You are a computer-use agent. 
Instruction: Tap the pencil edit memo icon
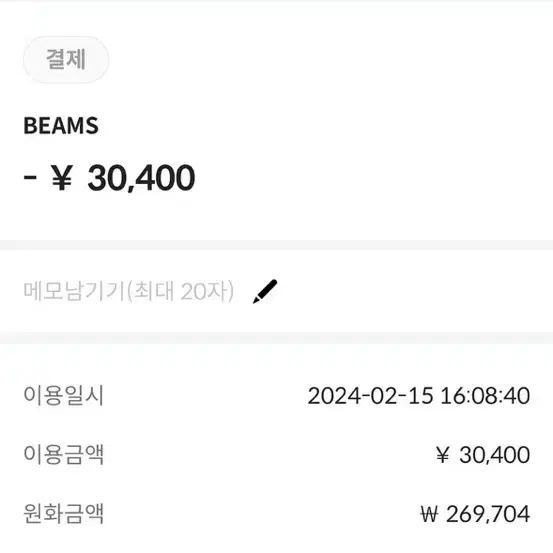265,291
